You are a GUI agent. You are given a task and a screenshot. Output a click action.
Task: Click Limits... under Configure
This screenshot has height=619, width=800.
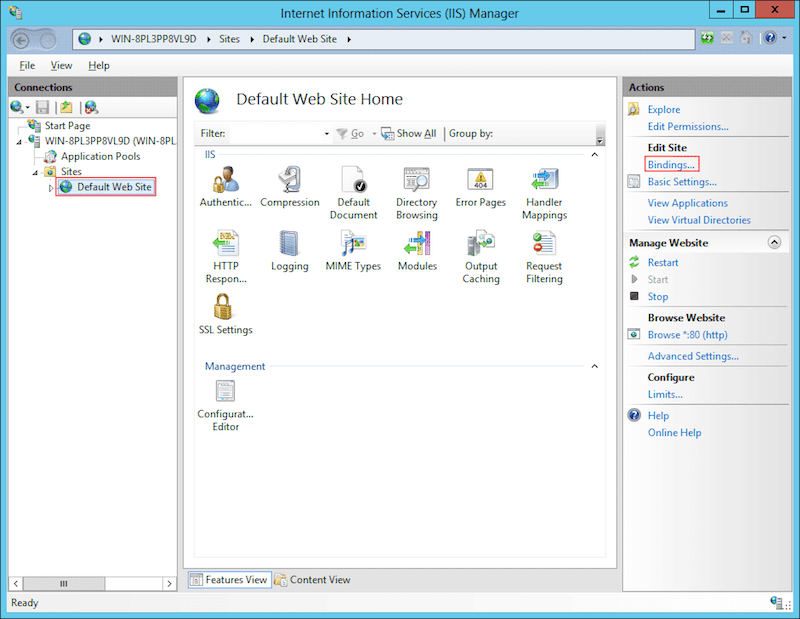click(x=665, y=394)
